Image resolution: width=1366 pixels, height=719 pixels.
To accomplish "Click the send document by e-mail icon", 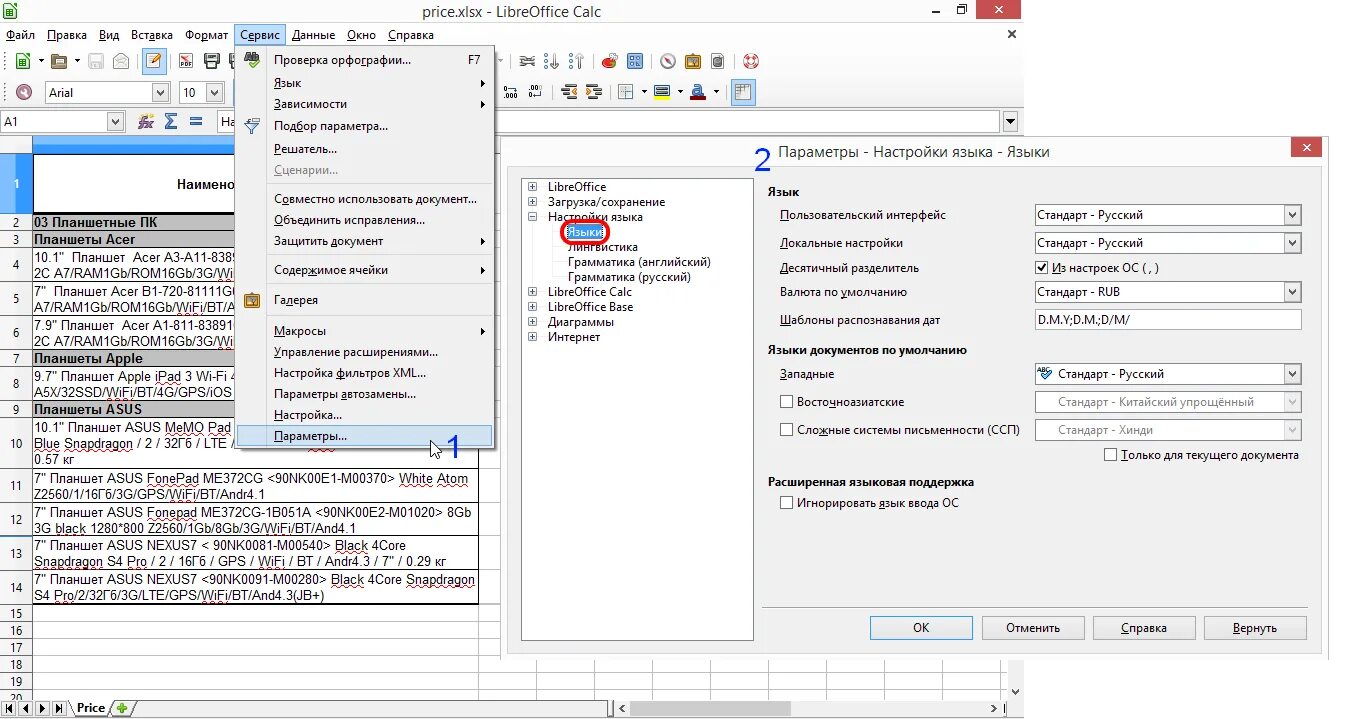I will [x=121, y=61].
